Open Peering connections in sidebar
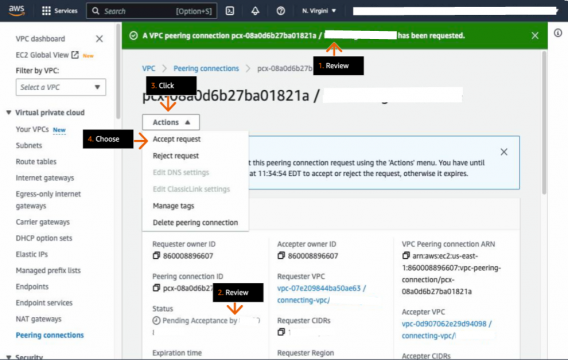Viewport: 568px width, 360px height. tap(50, 335)
